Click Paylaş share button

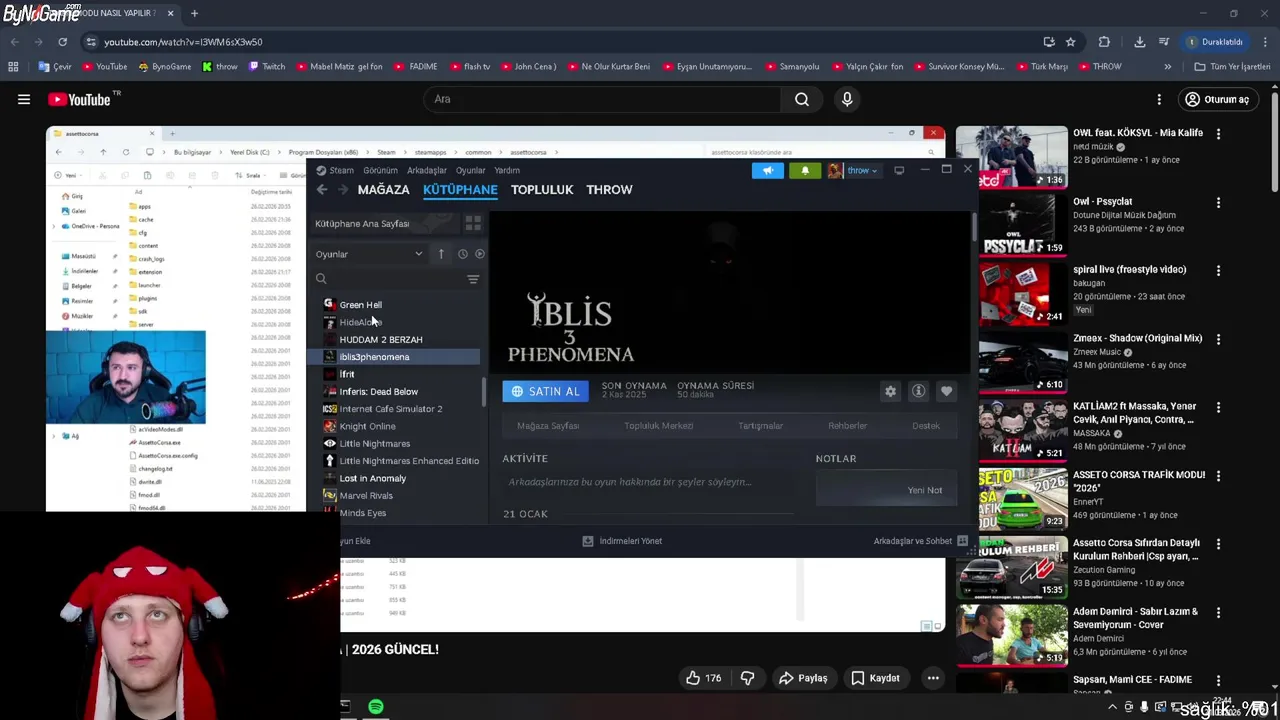pos(803,678)
